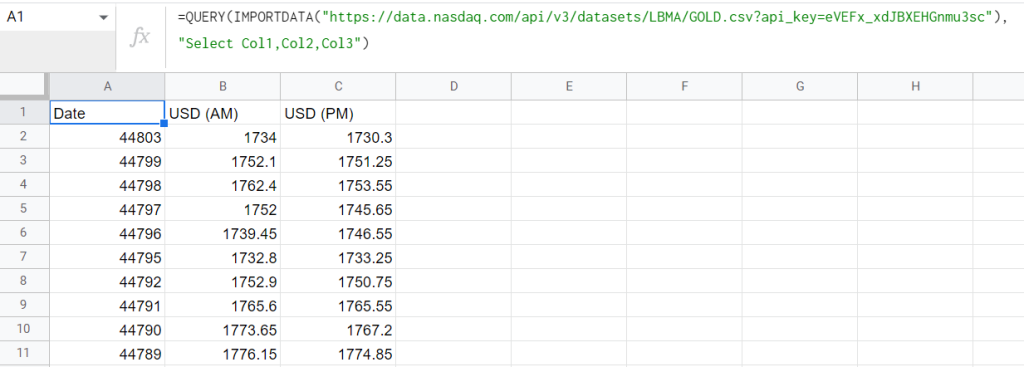Select column D header
The height and width of the screenshot is (367, 1024).
coord(453,86)
